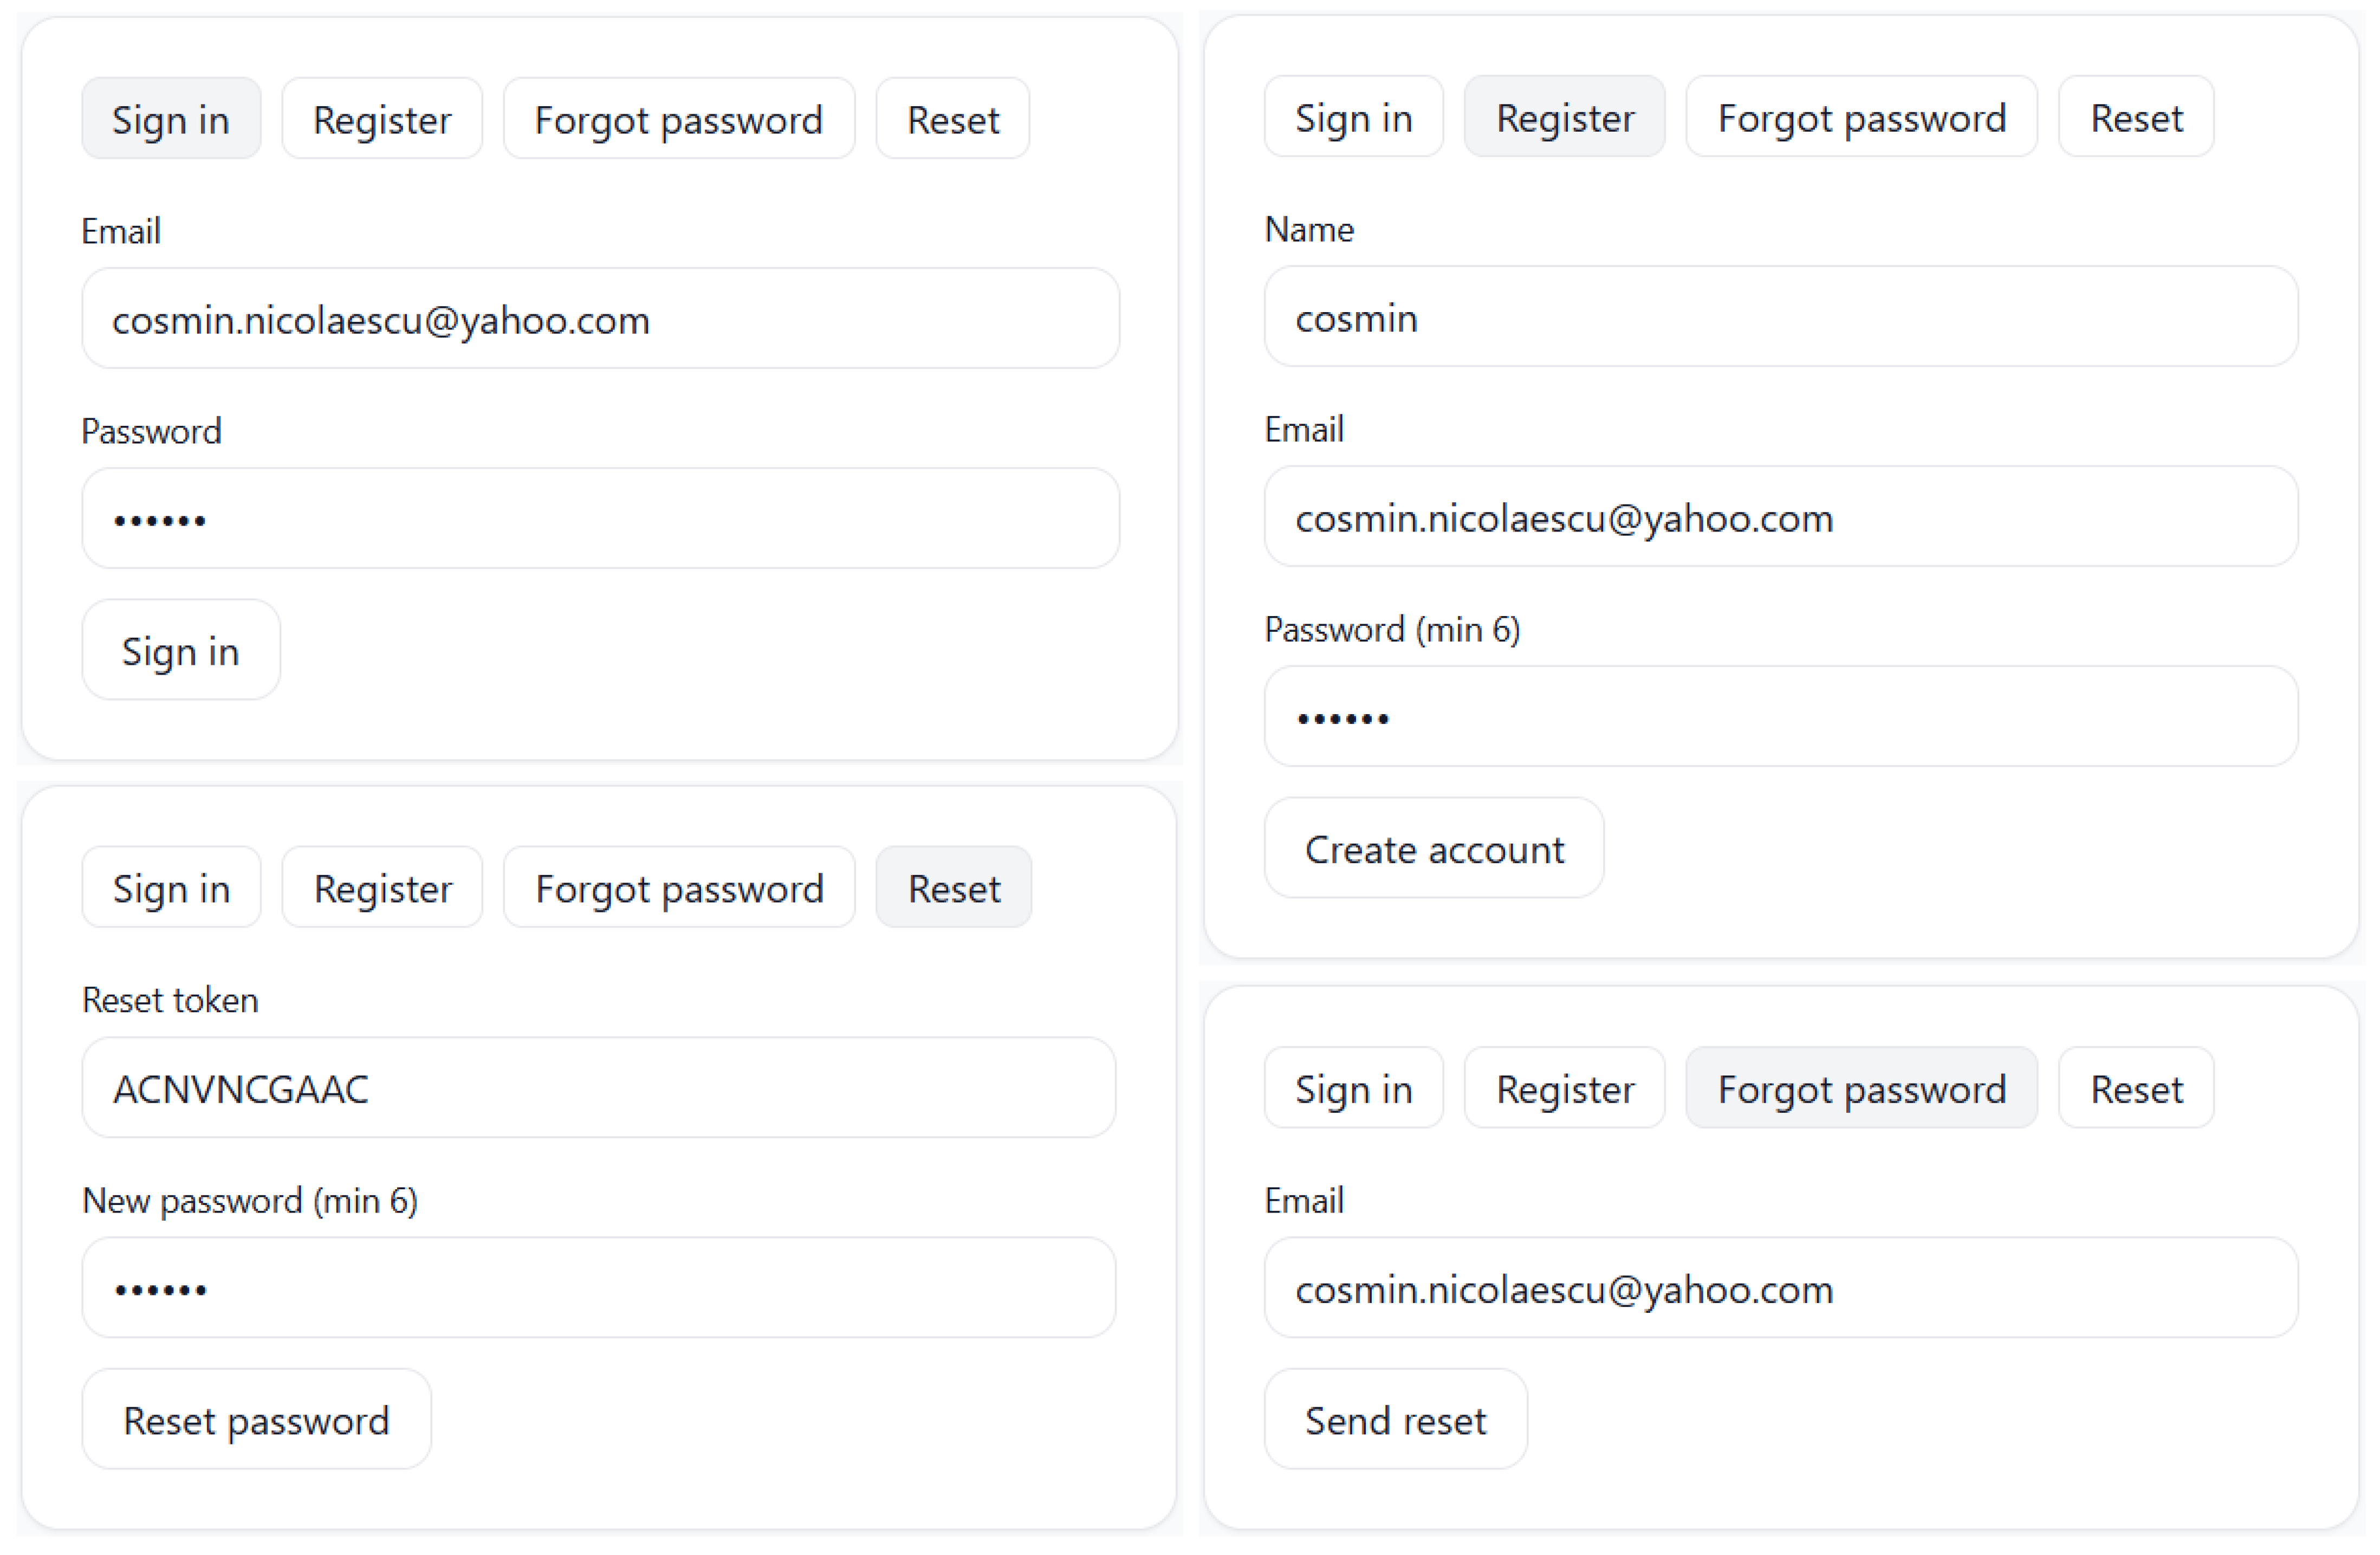Switch to Reset tab in the Send reset panel
Image resolution: width=2380 pixels, height=1555 pixels.
pyautogui.click(x=2135, y=1088)
